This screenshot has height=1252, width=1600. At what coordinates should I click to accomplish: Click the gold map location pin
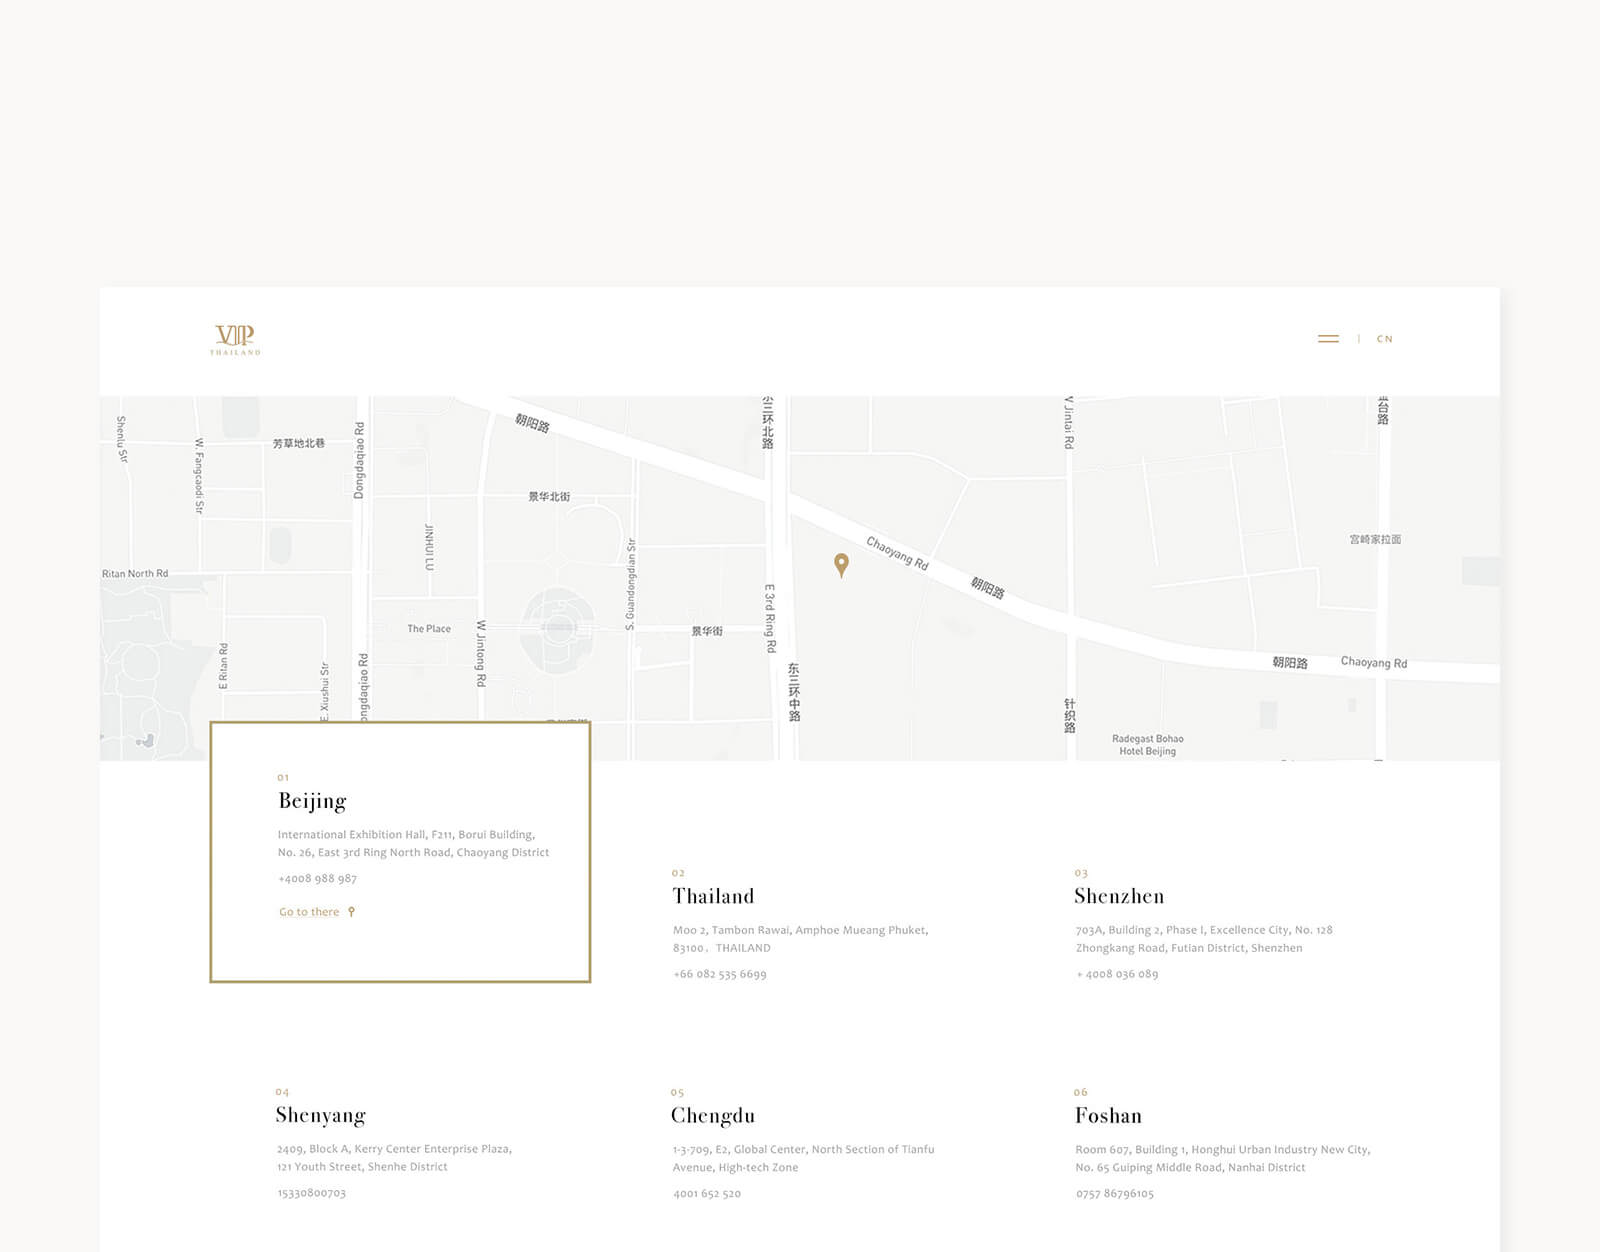point(842,565)
